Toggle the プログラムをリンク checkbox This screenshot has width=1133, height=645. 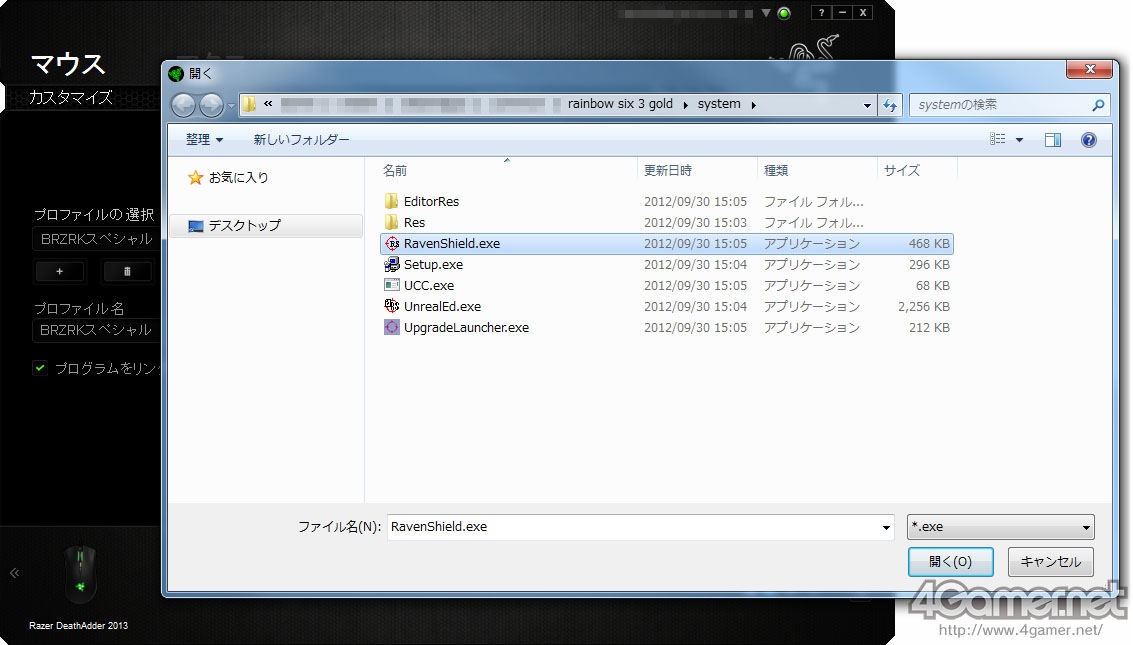tap(40, 368)
